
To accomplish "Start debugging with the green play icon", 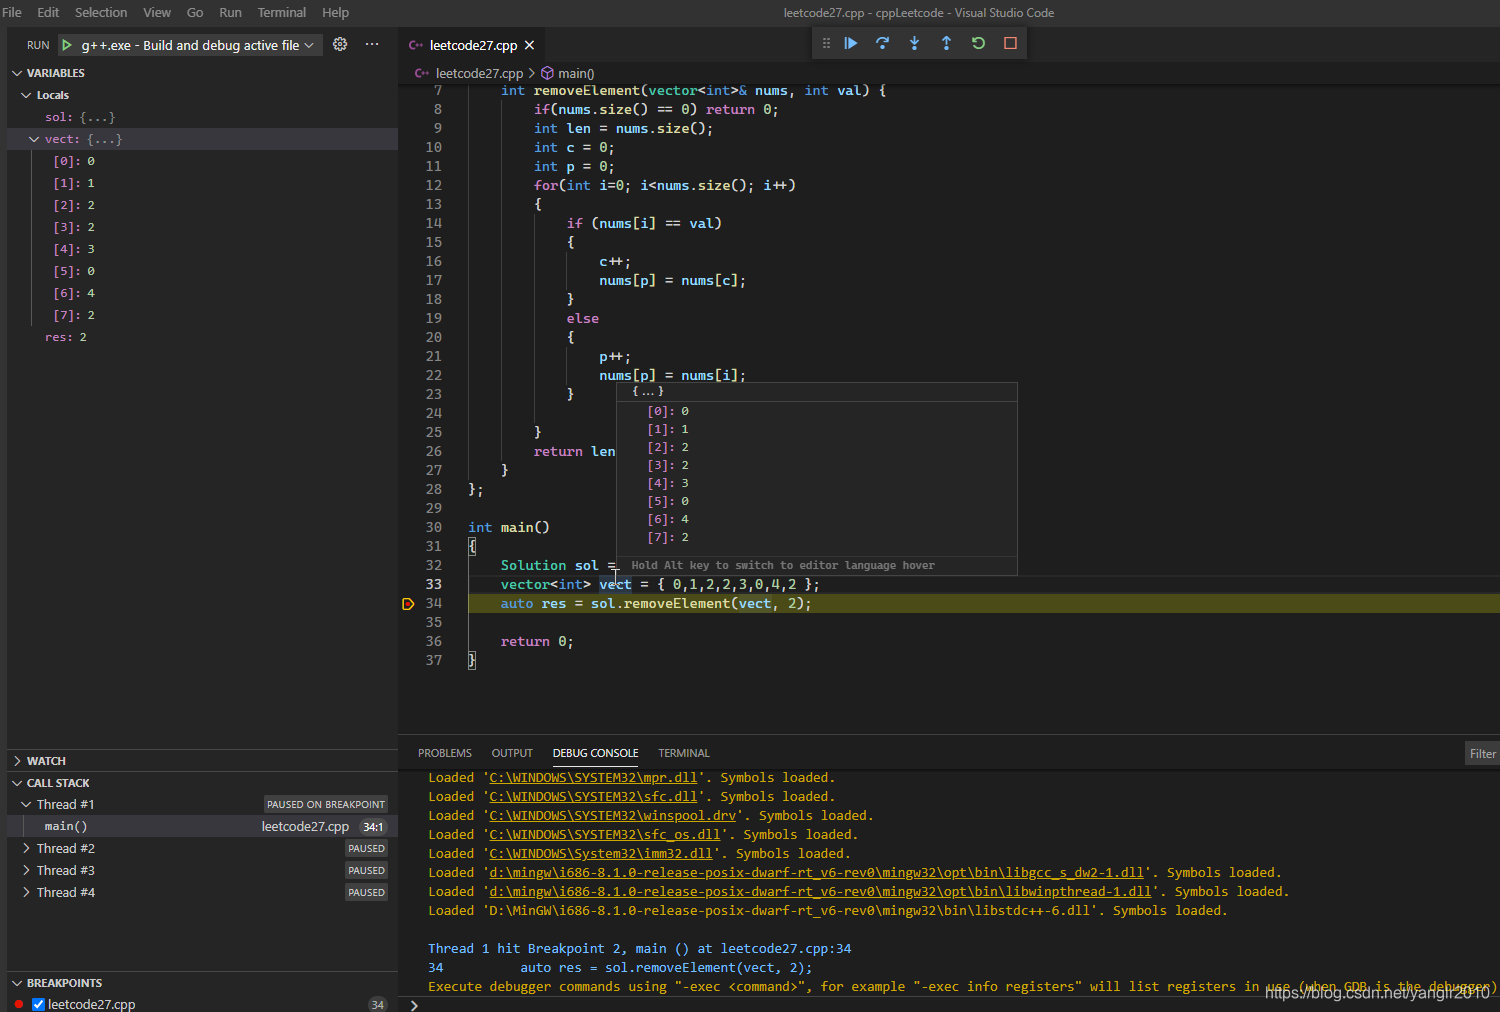I will (x=67, y=45).
